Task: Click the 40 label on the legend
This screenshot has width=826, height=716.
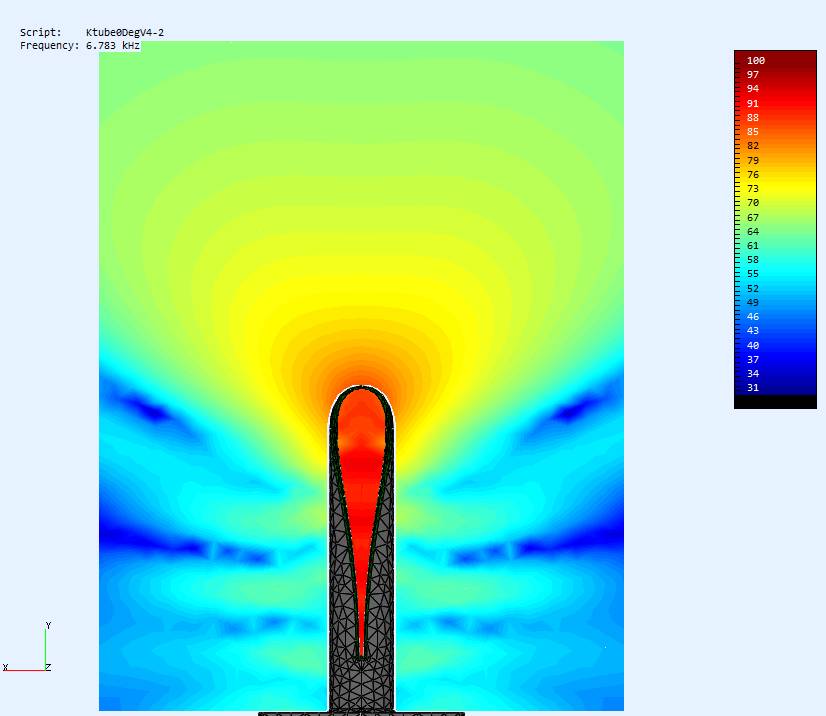Action: point(753,346)
